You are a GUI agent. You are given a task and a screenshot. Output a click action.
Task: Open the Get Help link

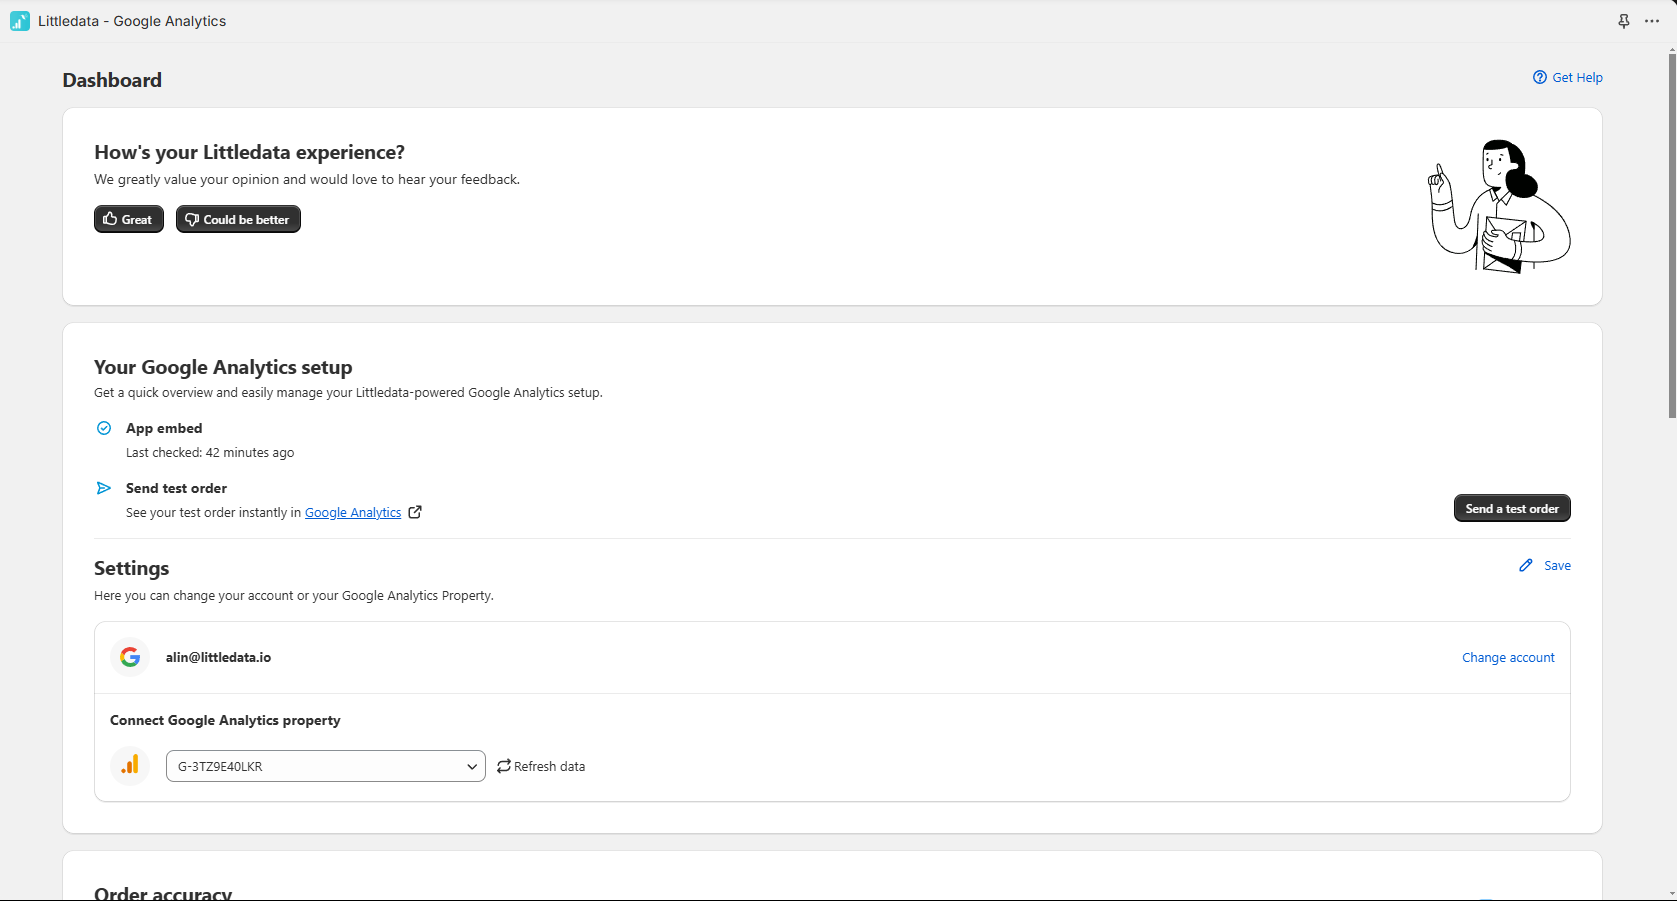coord(1567,77)
